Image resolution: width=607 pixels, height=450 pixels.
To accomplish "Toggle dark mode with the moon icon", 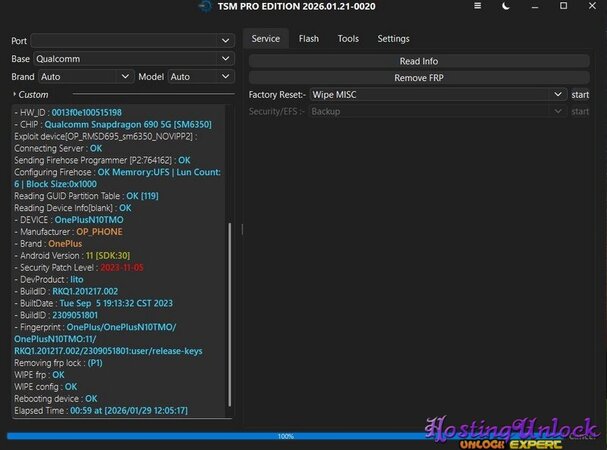I will point(506,8).
